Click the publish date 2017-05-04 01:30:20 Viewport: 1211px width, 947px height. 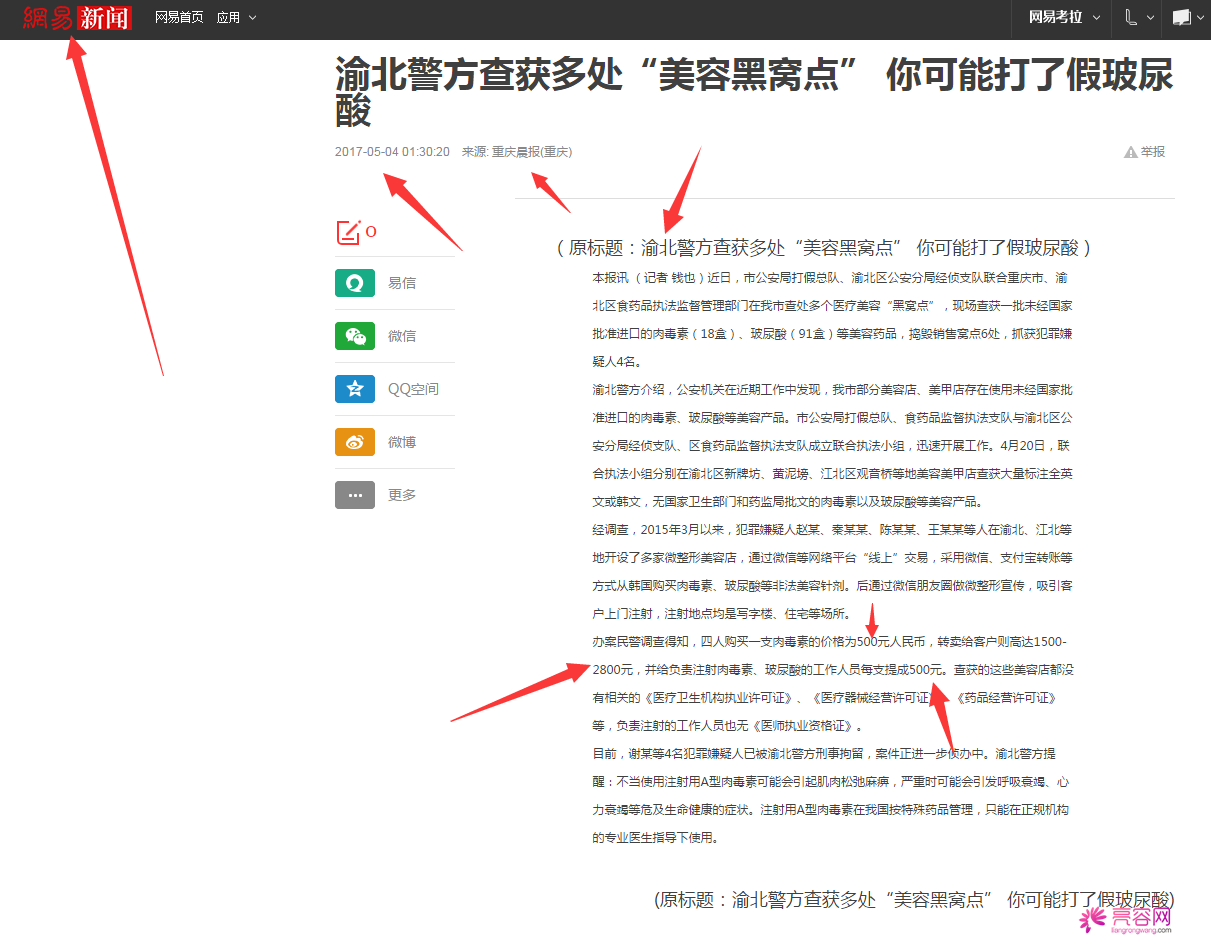pos(392,152)
